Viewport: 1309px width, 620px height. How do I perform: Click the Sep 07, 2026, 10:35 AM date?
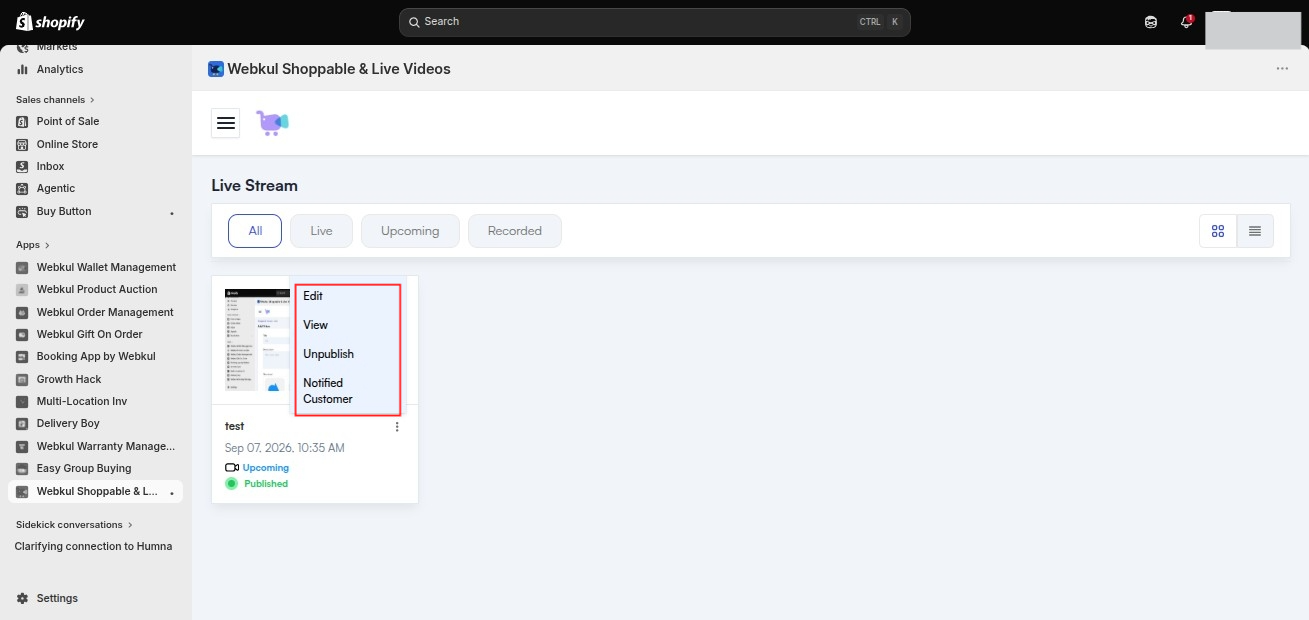285,448
